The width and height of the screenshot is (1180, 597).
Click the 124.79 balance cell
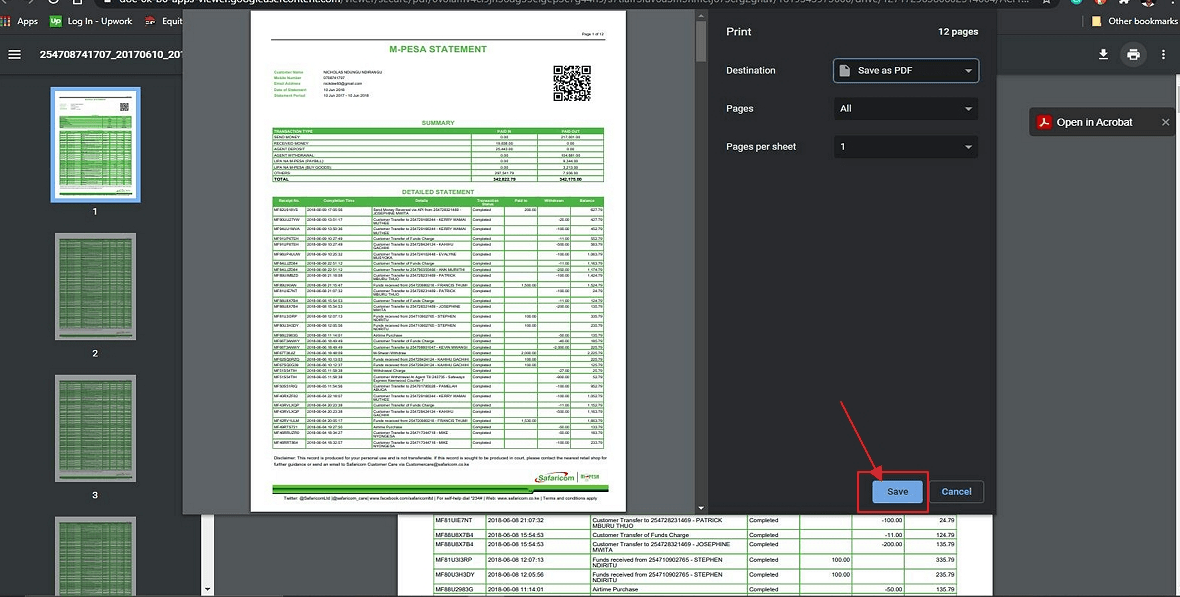[945, 535]
